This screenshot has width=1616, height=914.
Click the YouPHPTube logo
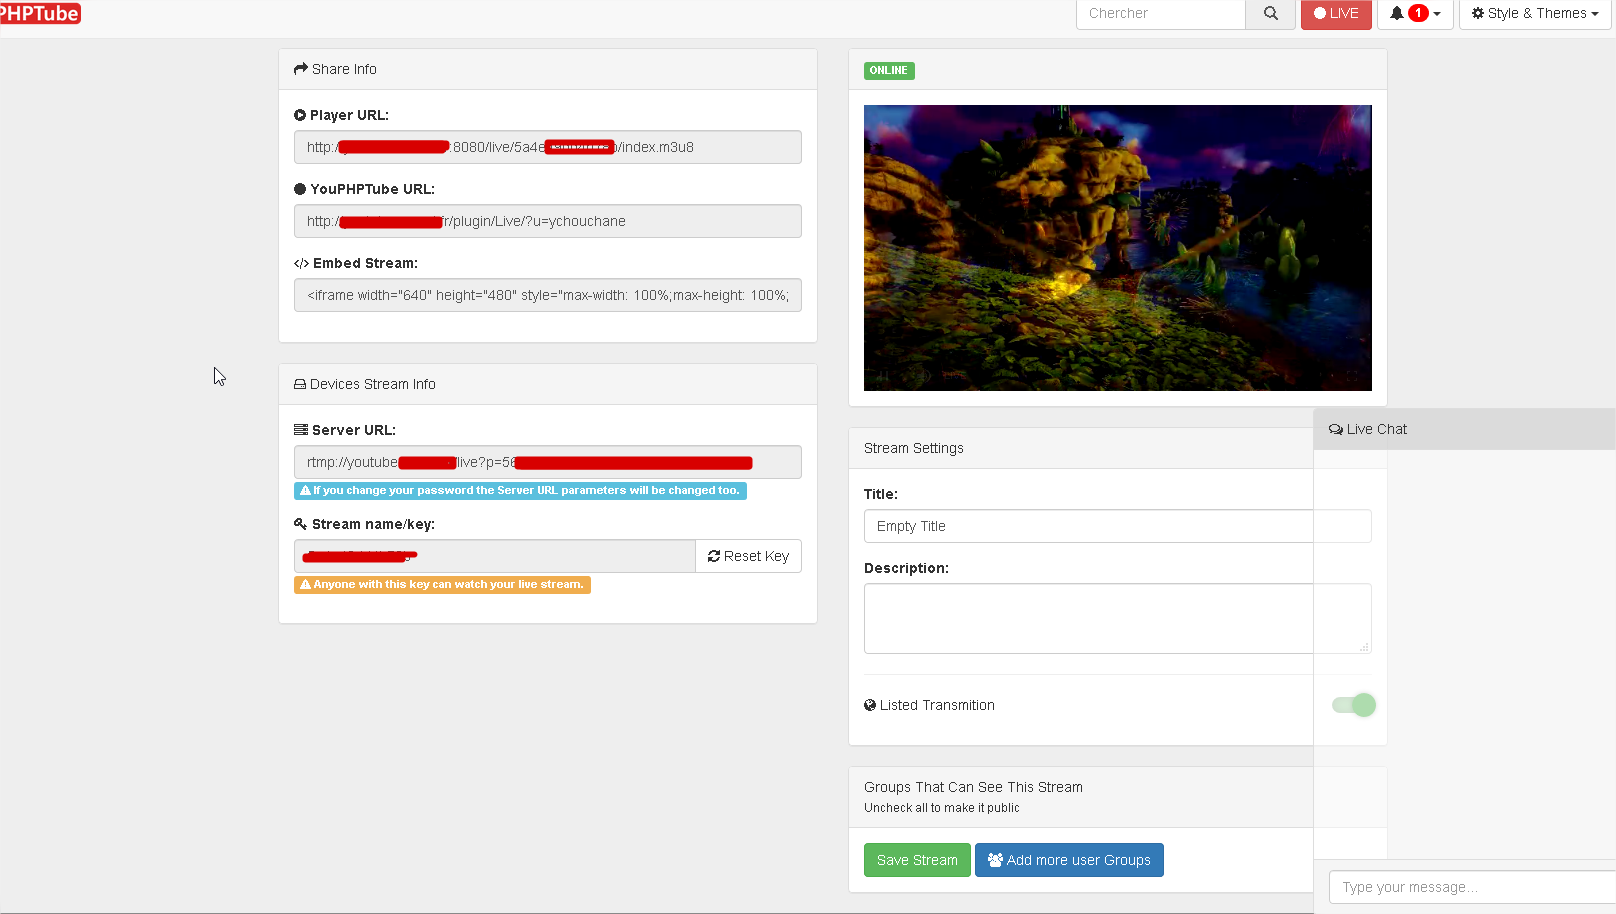coord(40,13)
